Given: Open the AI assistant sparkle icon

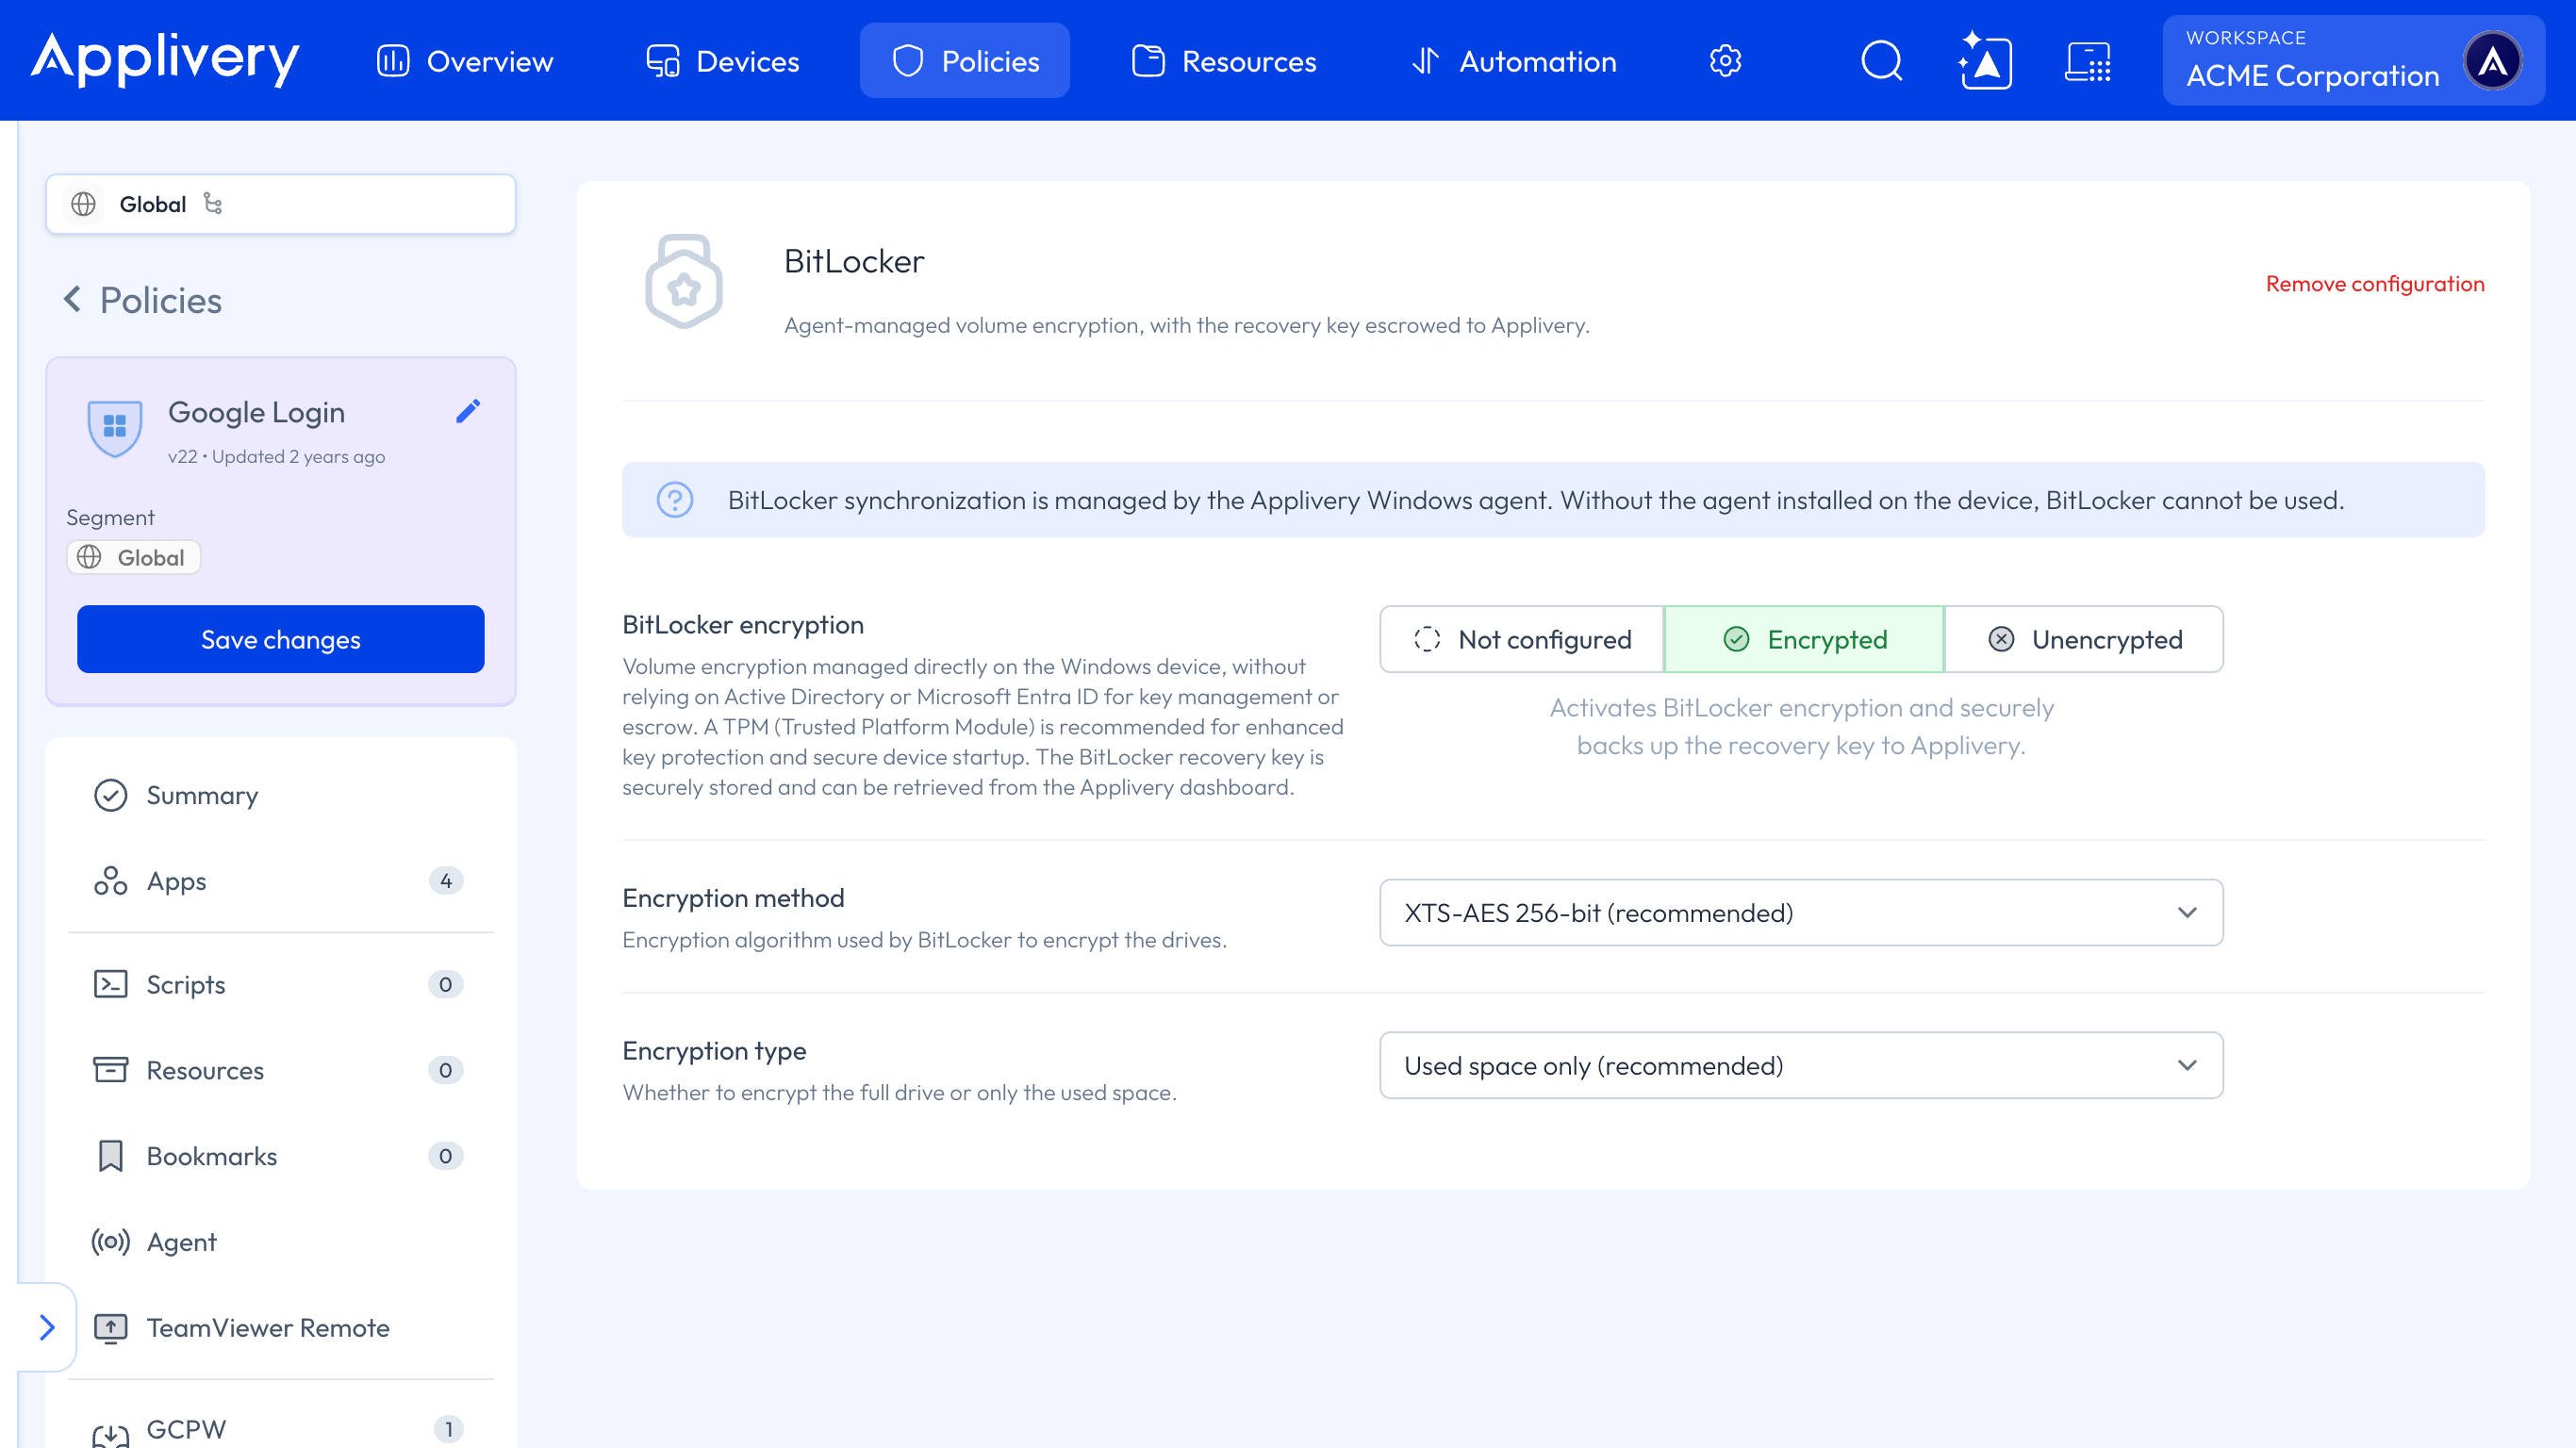Looking at the screenshot, I should [1985, 61].
